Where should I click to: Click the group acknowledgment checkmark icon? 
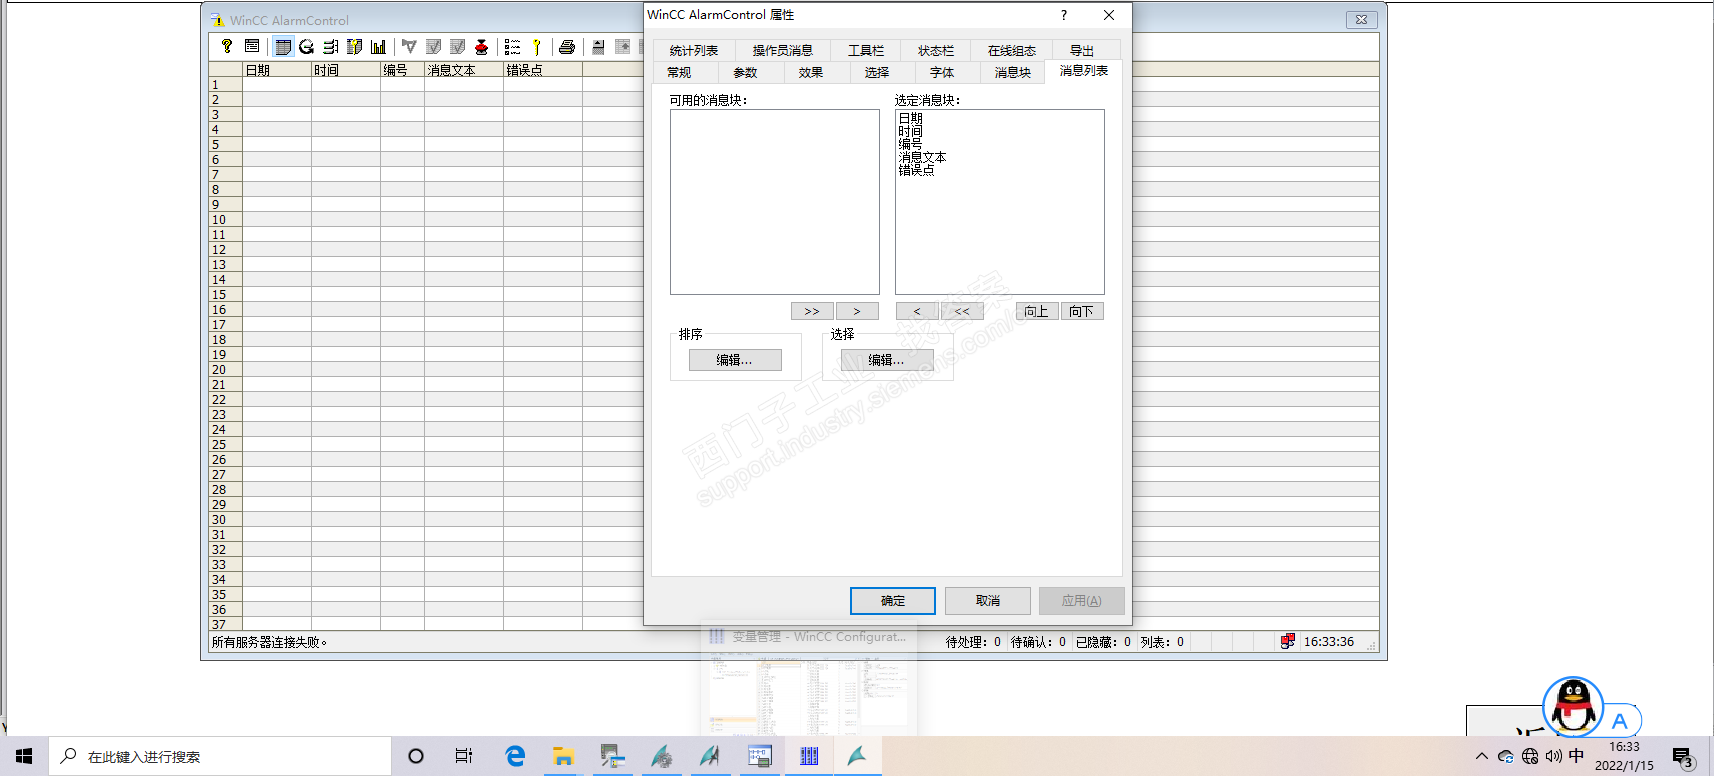tap(457, 46)
